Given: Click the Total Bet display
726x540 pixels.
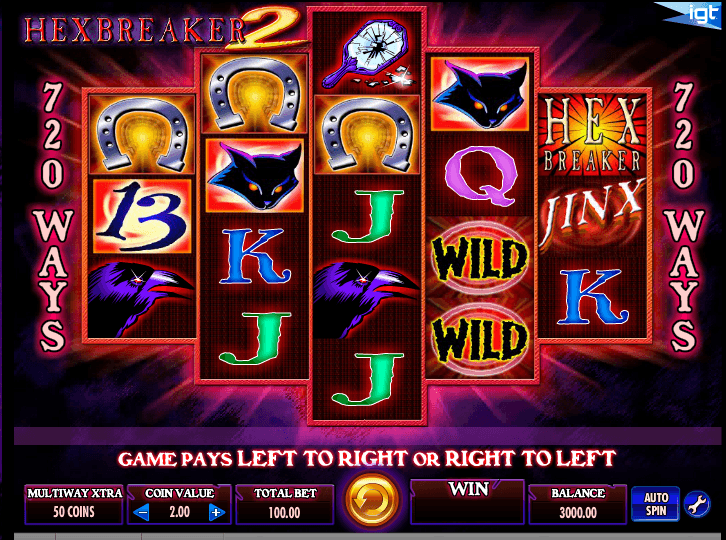Looking at the screenshot, I should click(x=285, y=504).
